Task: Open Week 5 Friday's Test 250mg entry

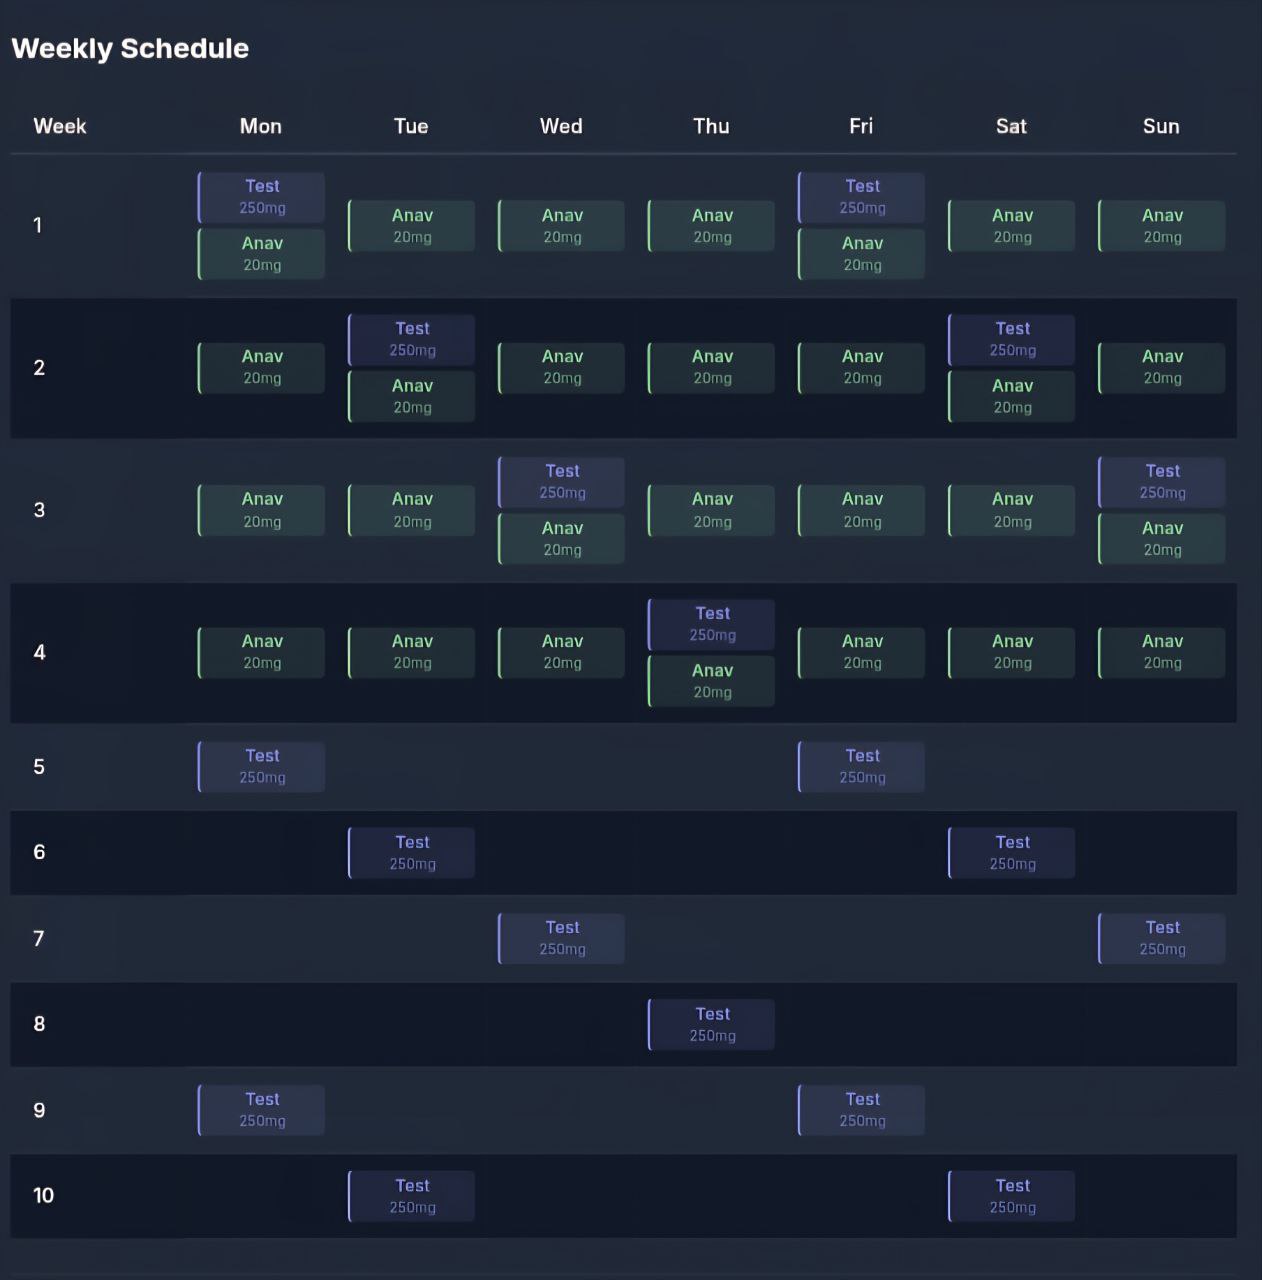Action: pyautogui.click(x=862, y=766)
